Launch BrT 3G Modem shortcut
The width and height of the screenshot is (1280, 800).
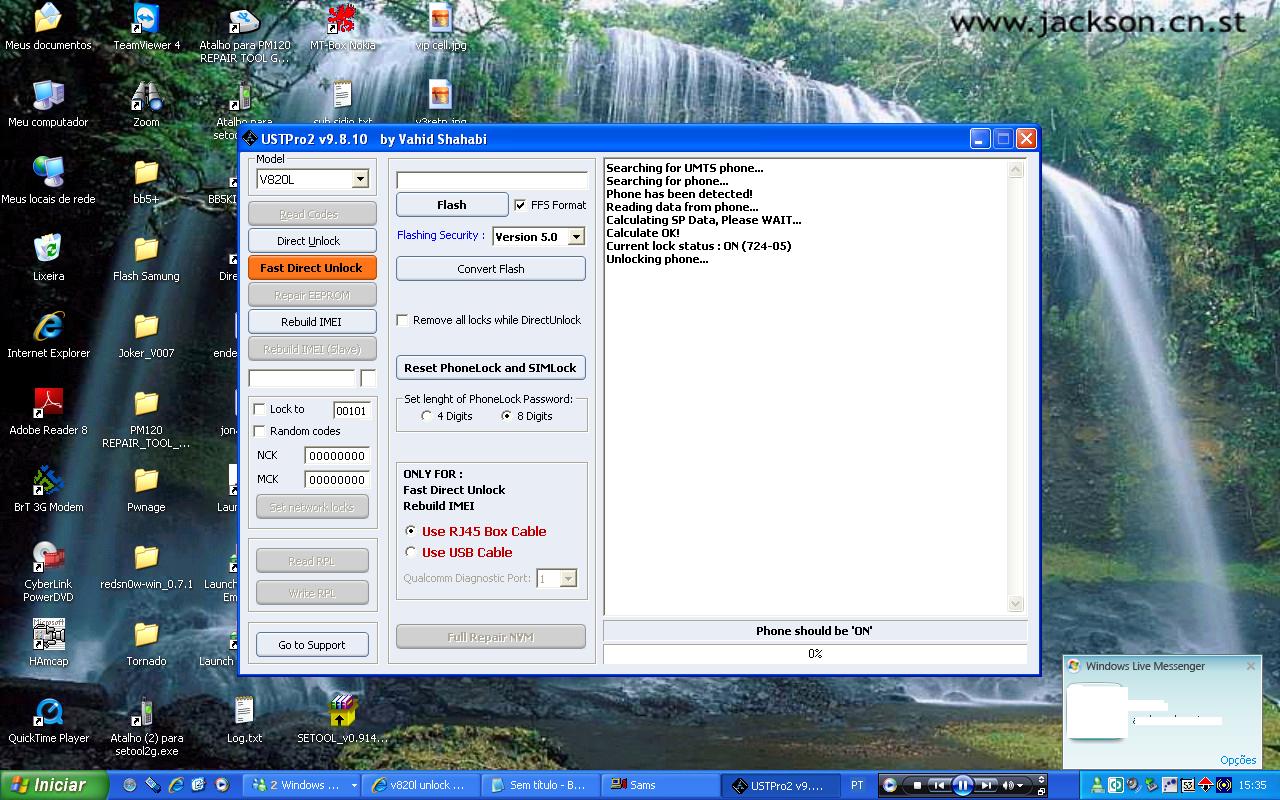click(48, 489)
